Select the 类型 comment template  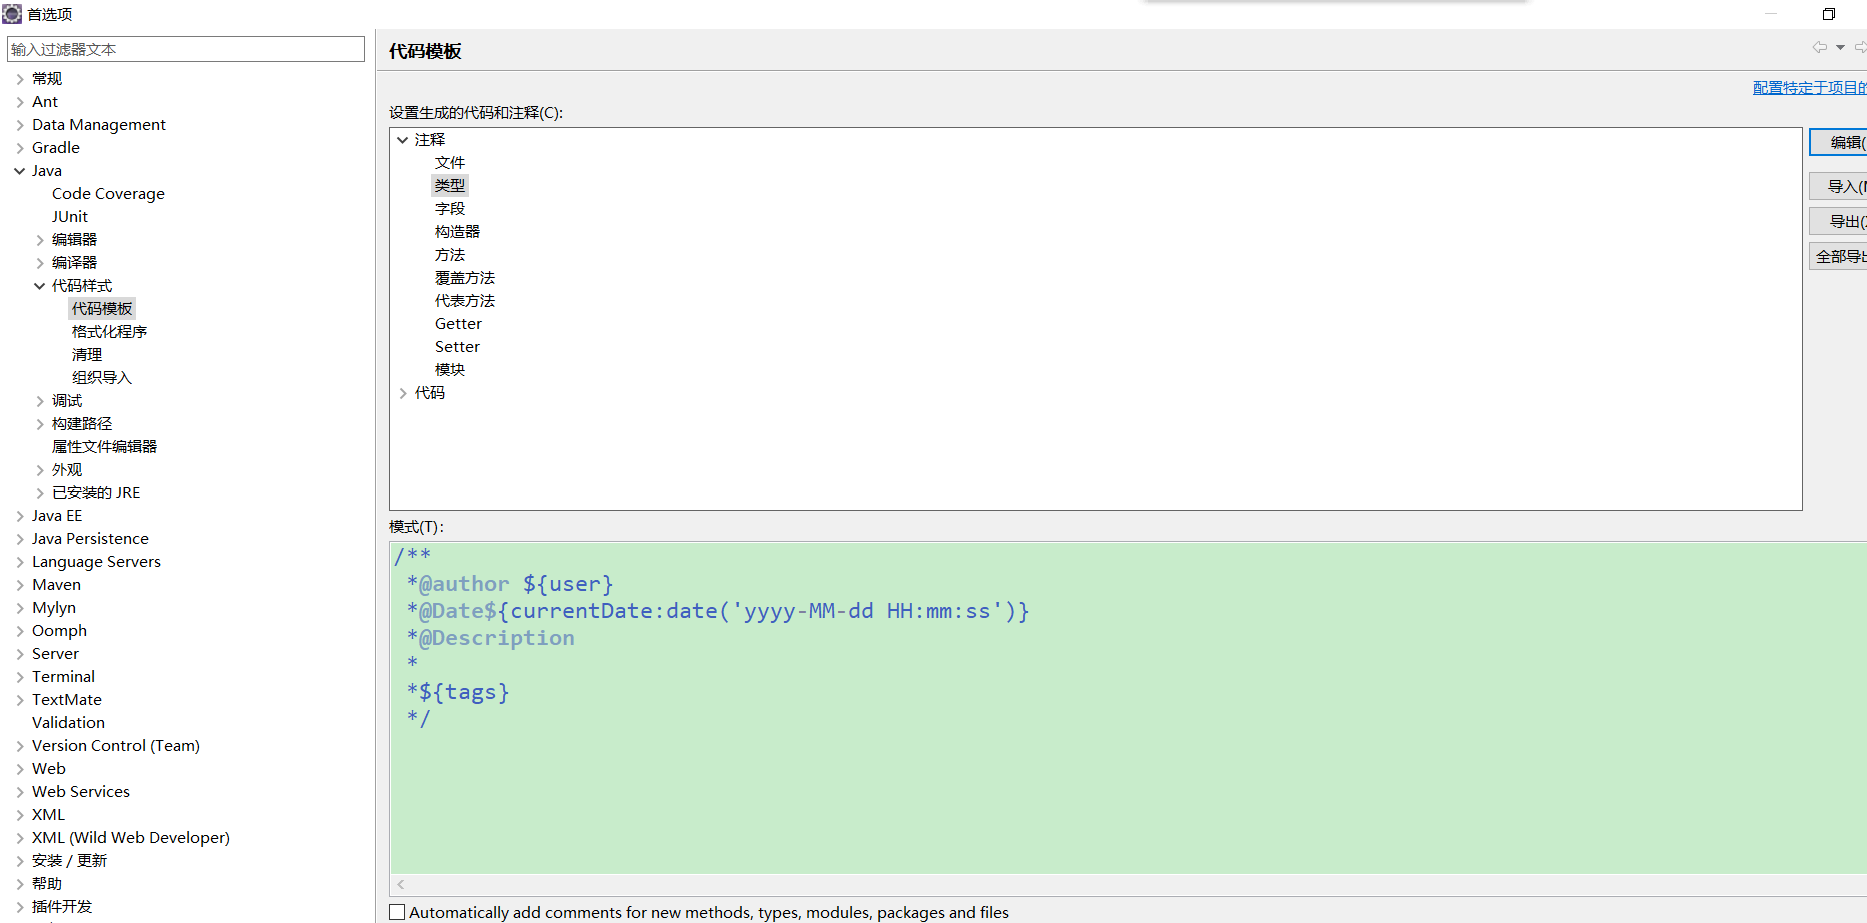coord(450,186)
